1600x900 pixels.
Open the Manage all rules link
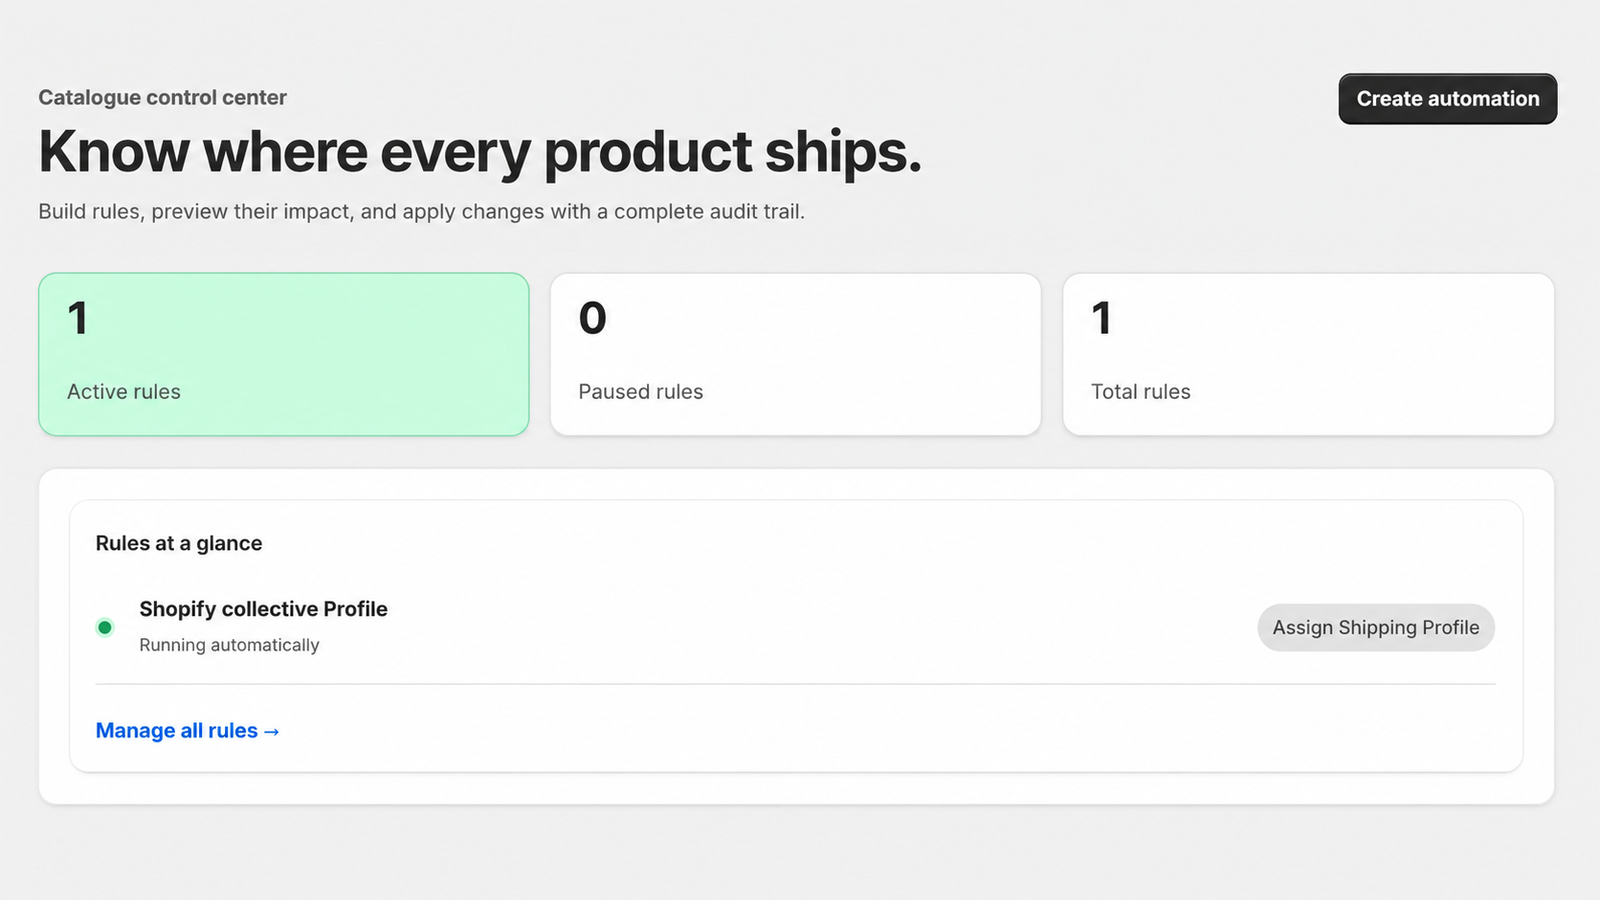tap(187, 731)
